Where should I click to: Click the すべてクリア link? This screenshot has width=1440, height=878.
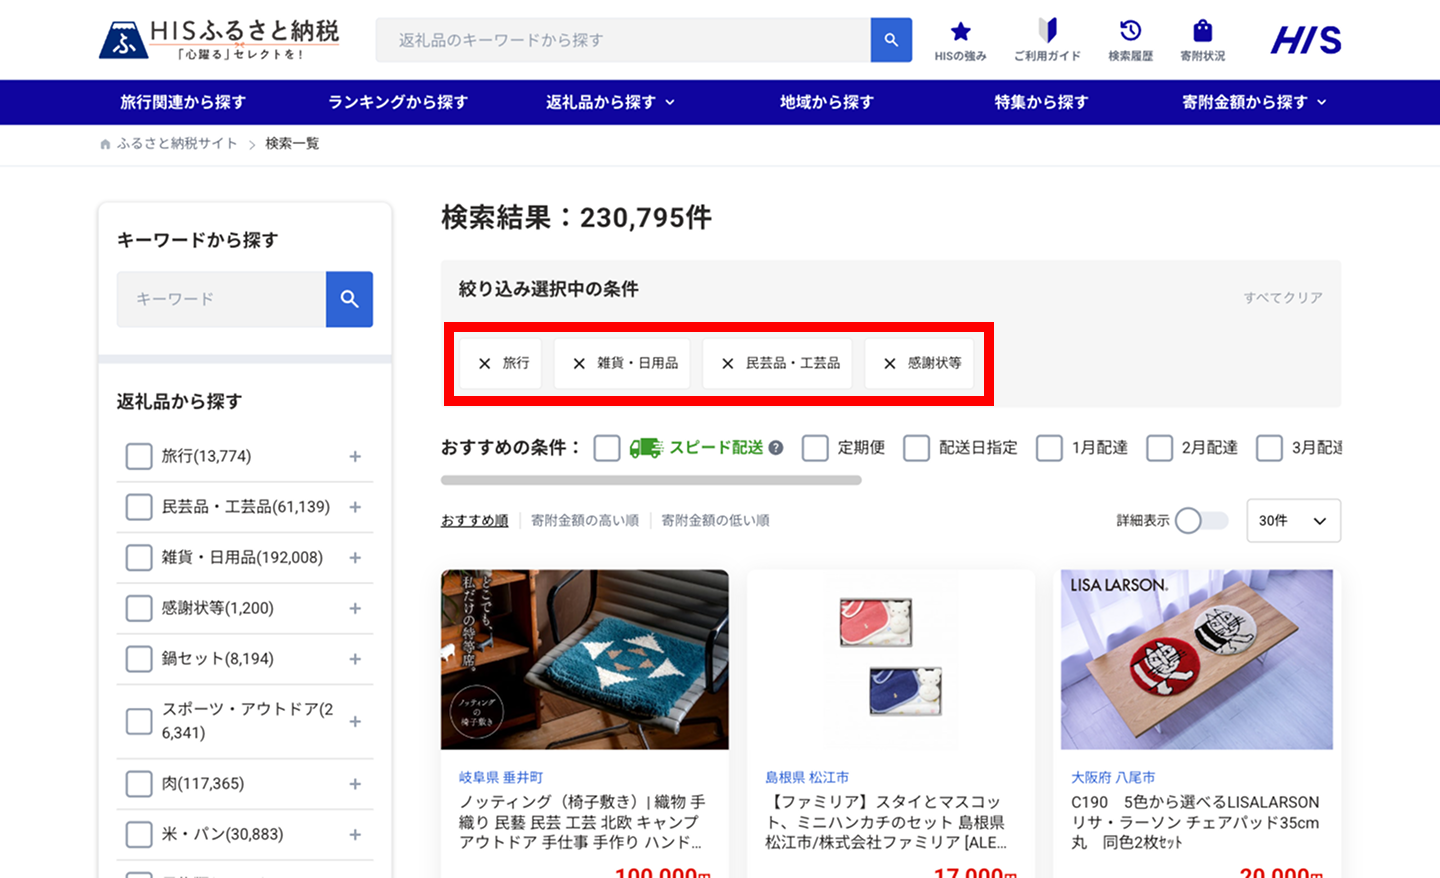(x=1282, y=298)
